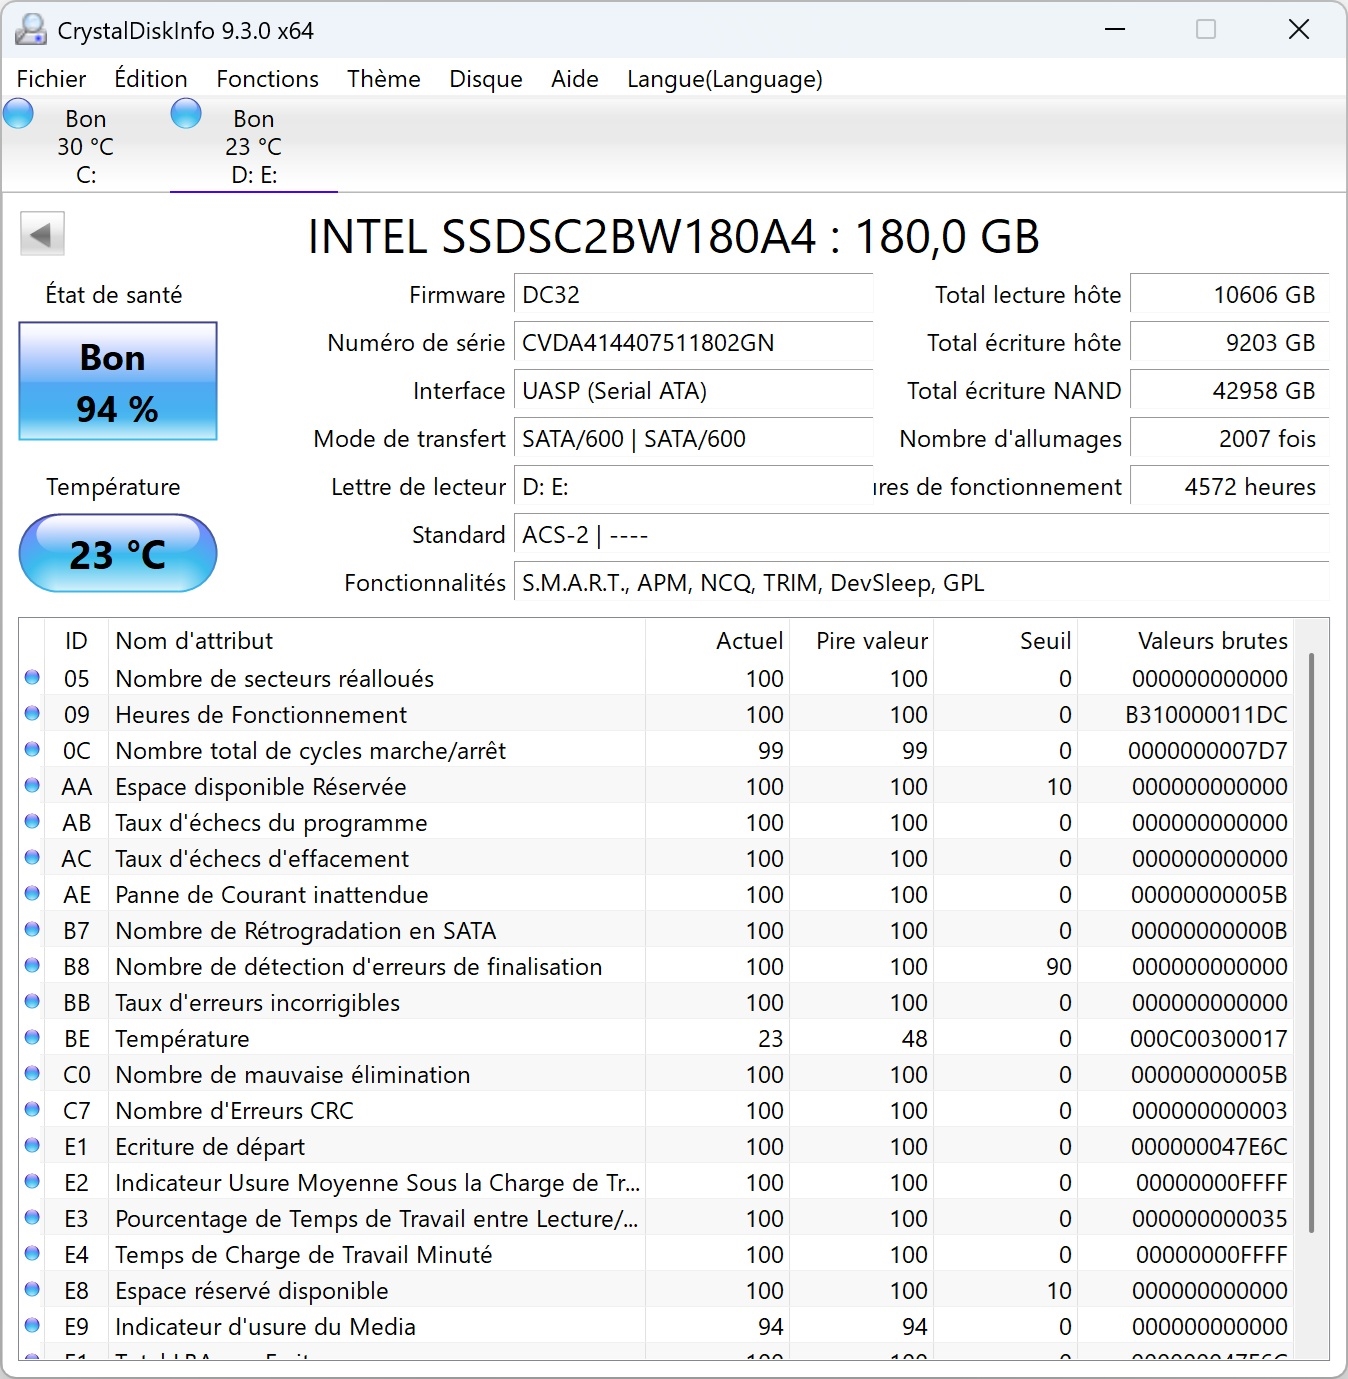Click the Total écriture NAND value 42958 GB
The width and height of the screenshot is (1348, 1379).
click(x=1230, y=391)
